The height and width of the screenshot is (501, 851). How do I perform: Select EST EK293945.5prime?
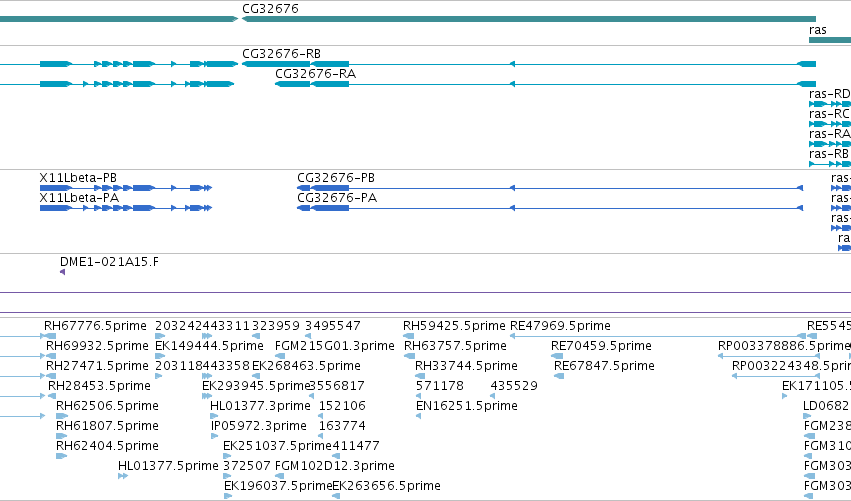click(x=256, y=386)
